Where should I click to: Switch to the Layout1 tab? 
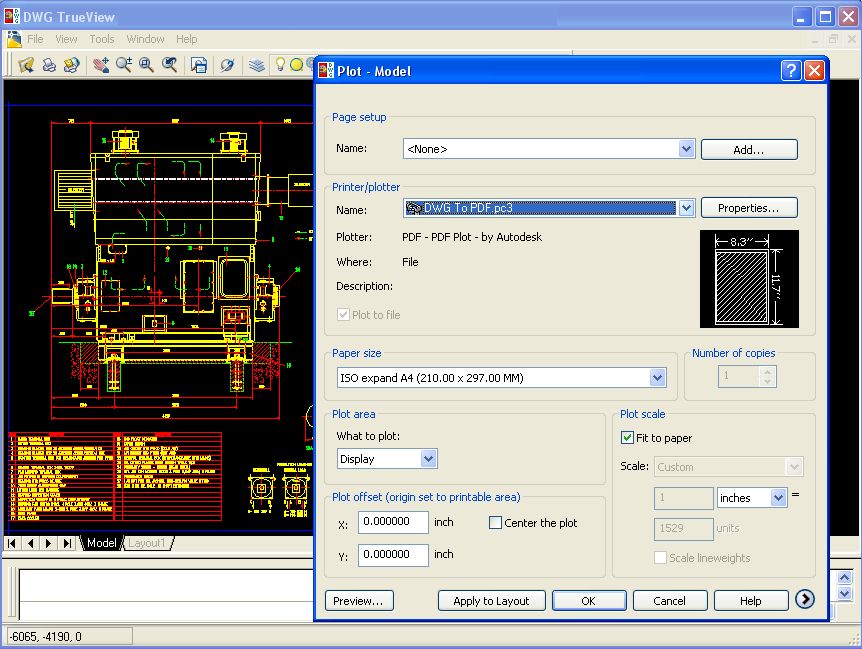pos(147,543)
